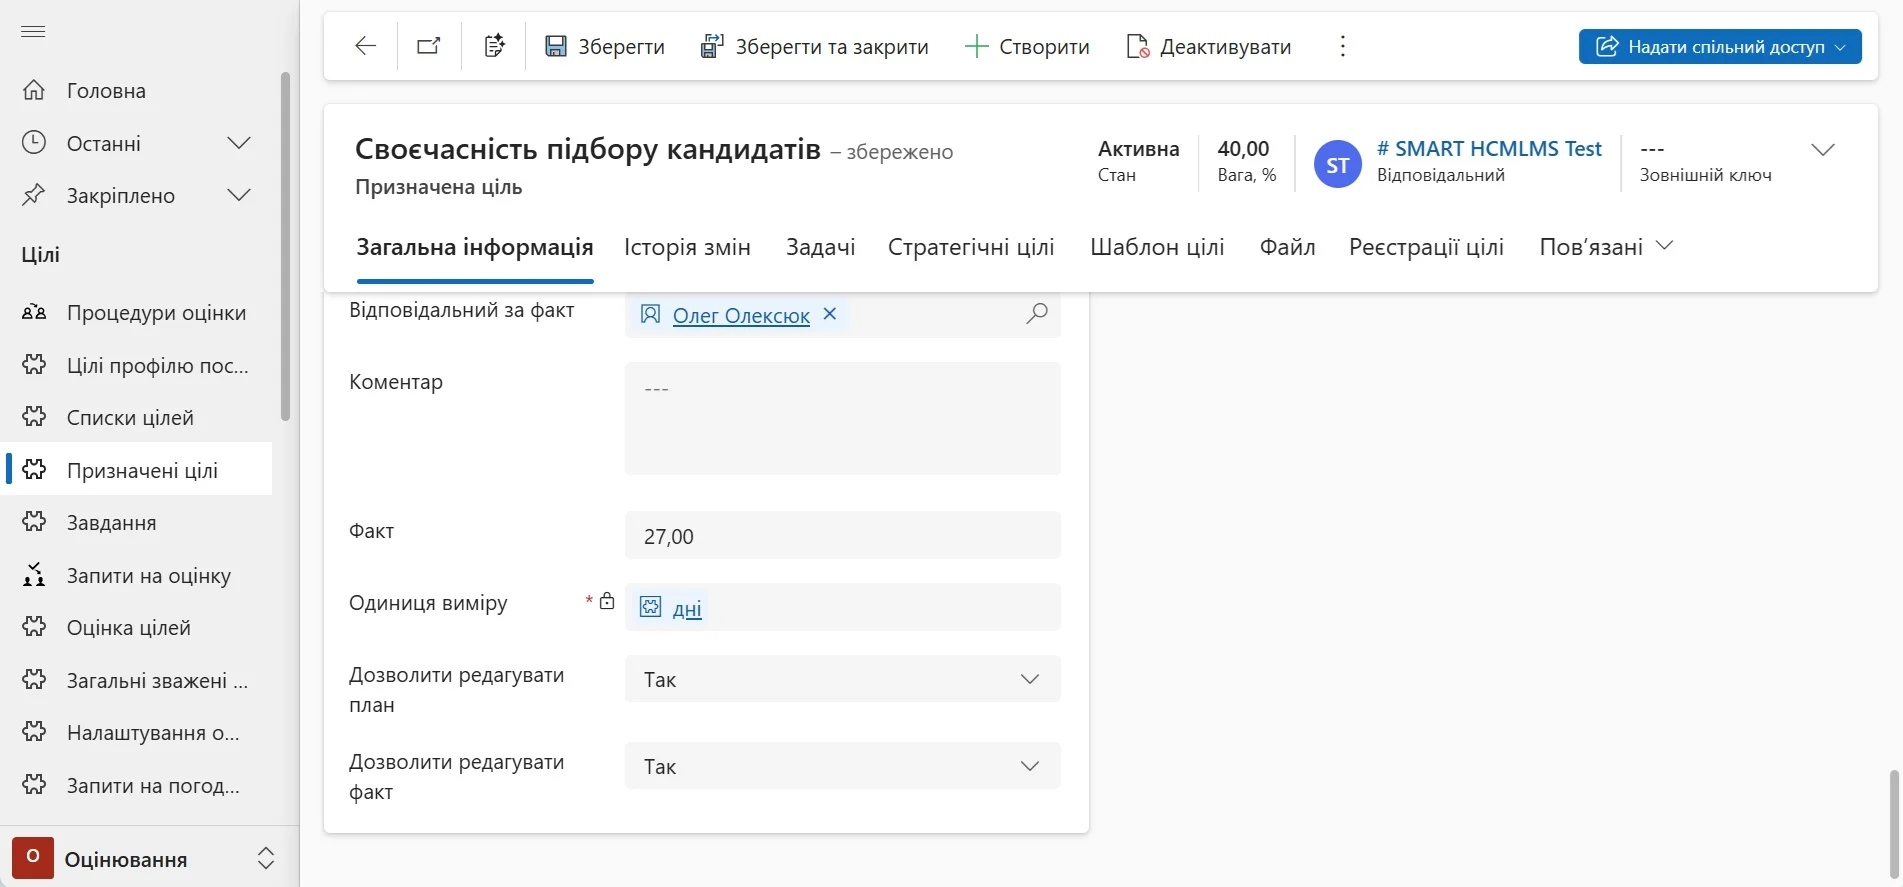
Task: Switch to Історія змін tab
Action: pos(687,247)
